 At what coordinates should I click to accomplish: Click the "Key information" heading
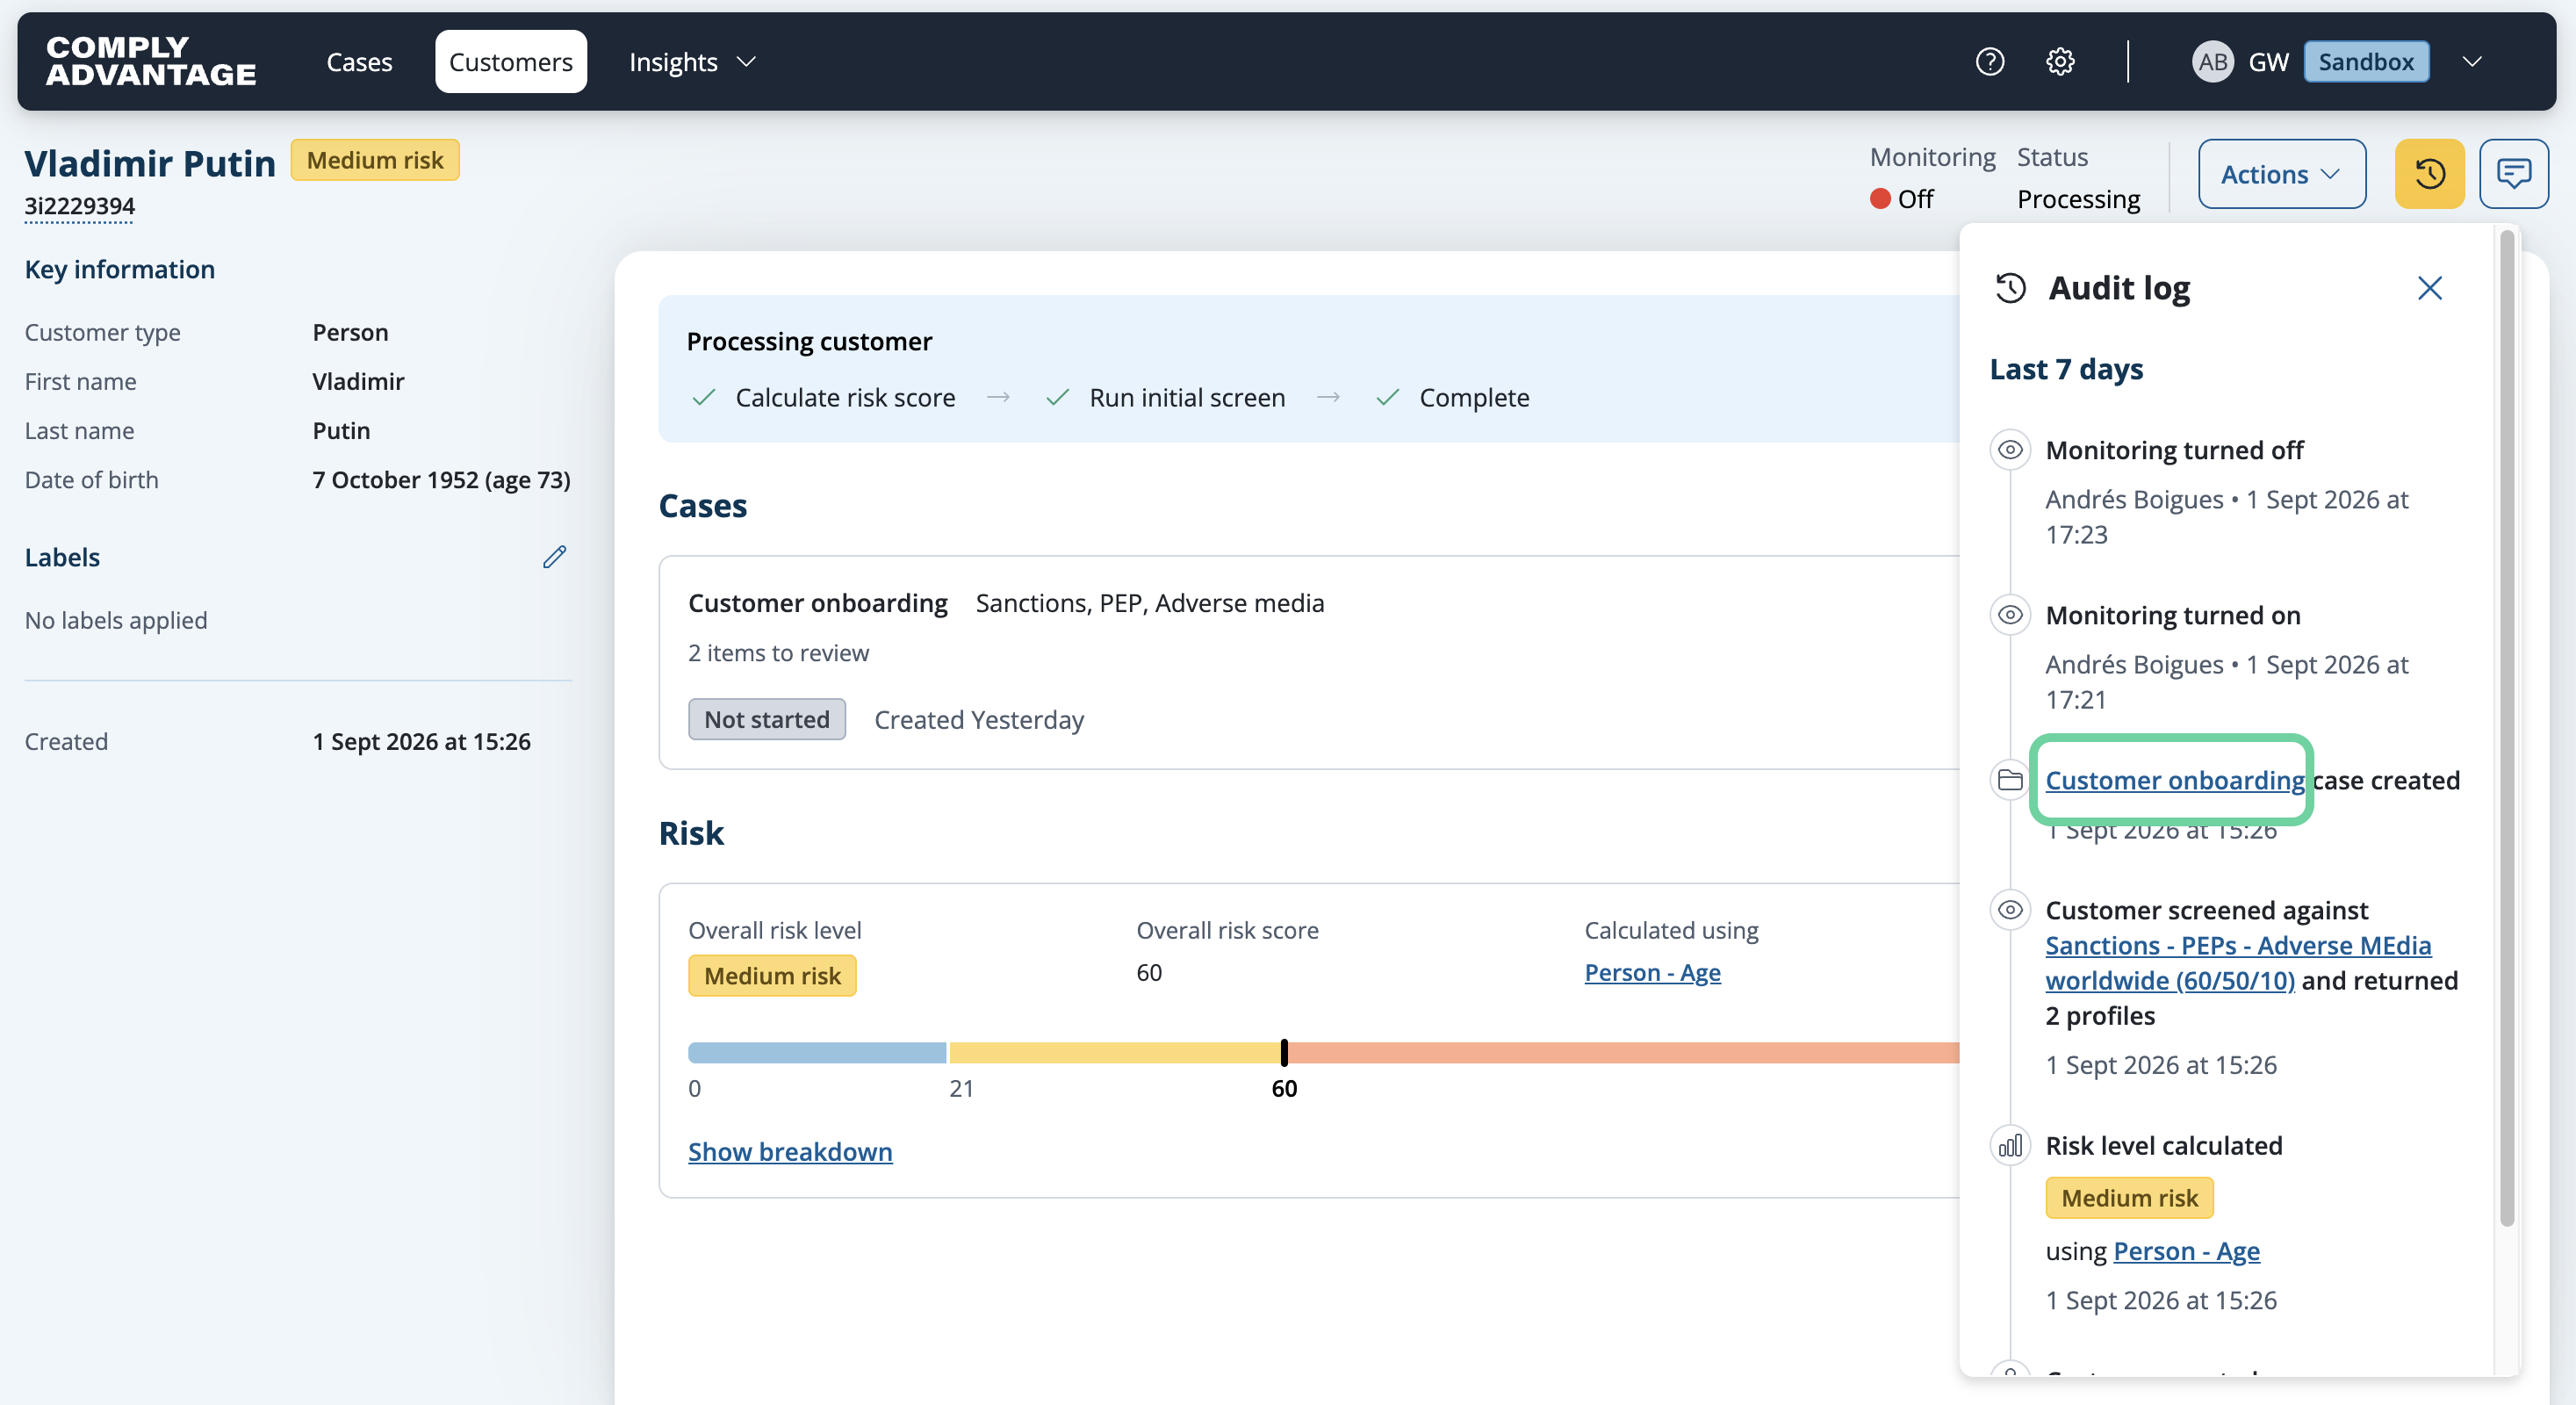120,269
